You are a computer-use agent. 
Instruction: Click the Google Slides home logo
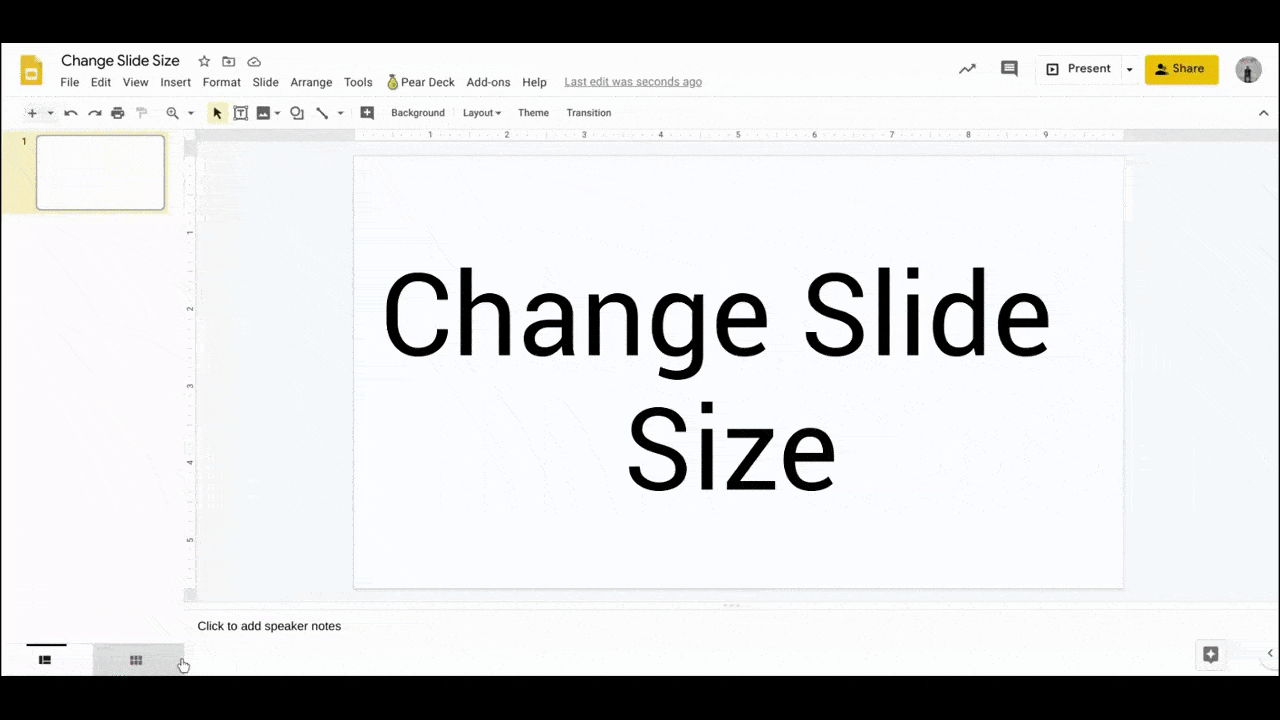tap(32, 70)
